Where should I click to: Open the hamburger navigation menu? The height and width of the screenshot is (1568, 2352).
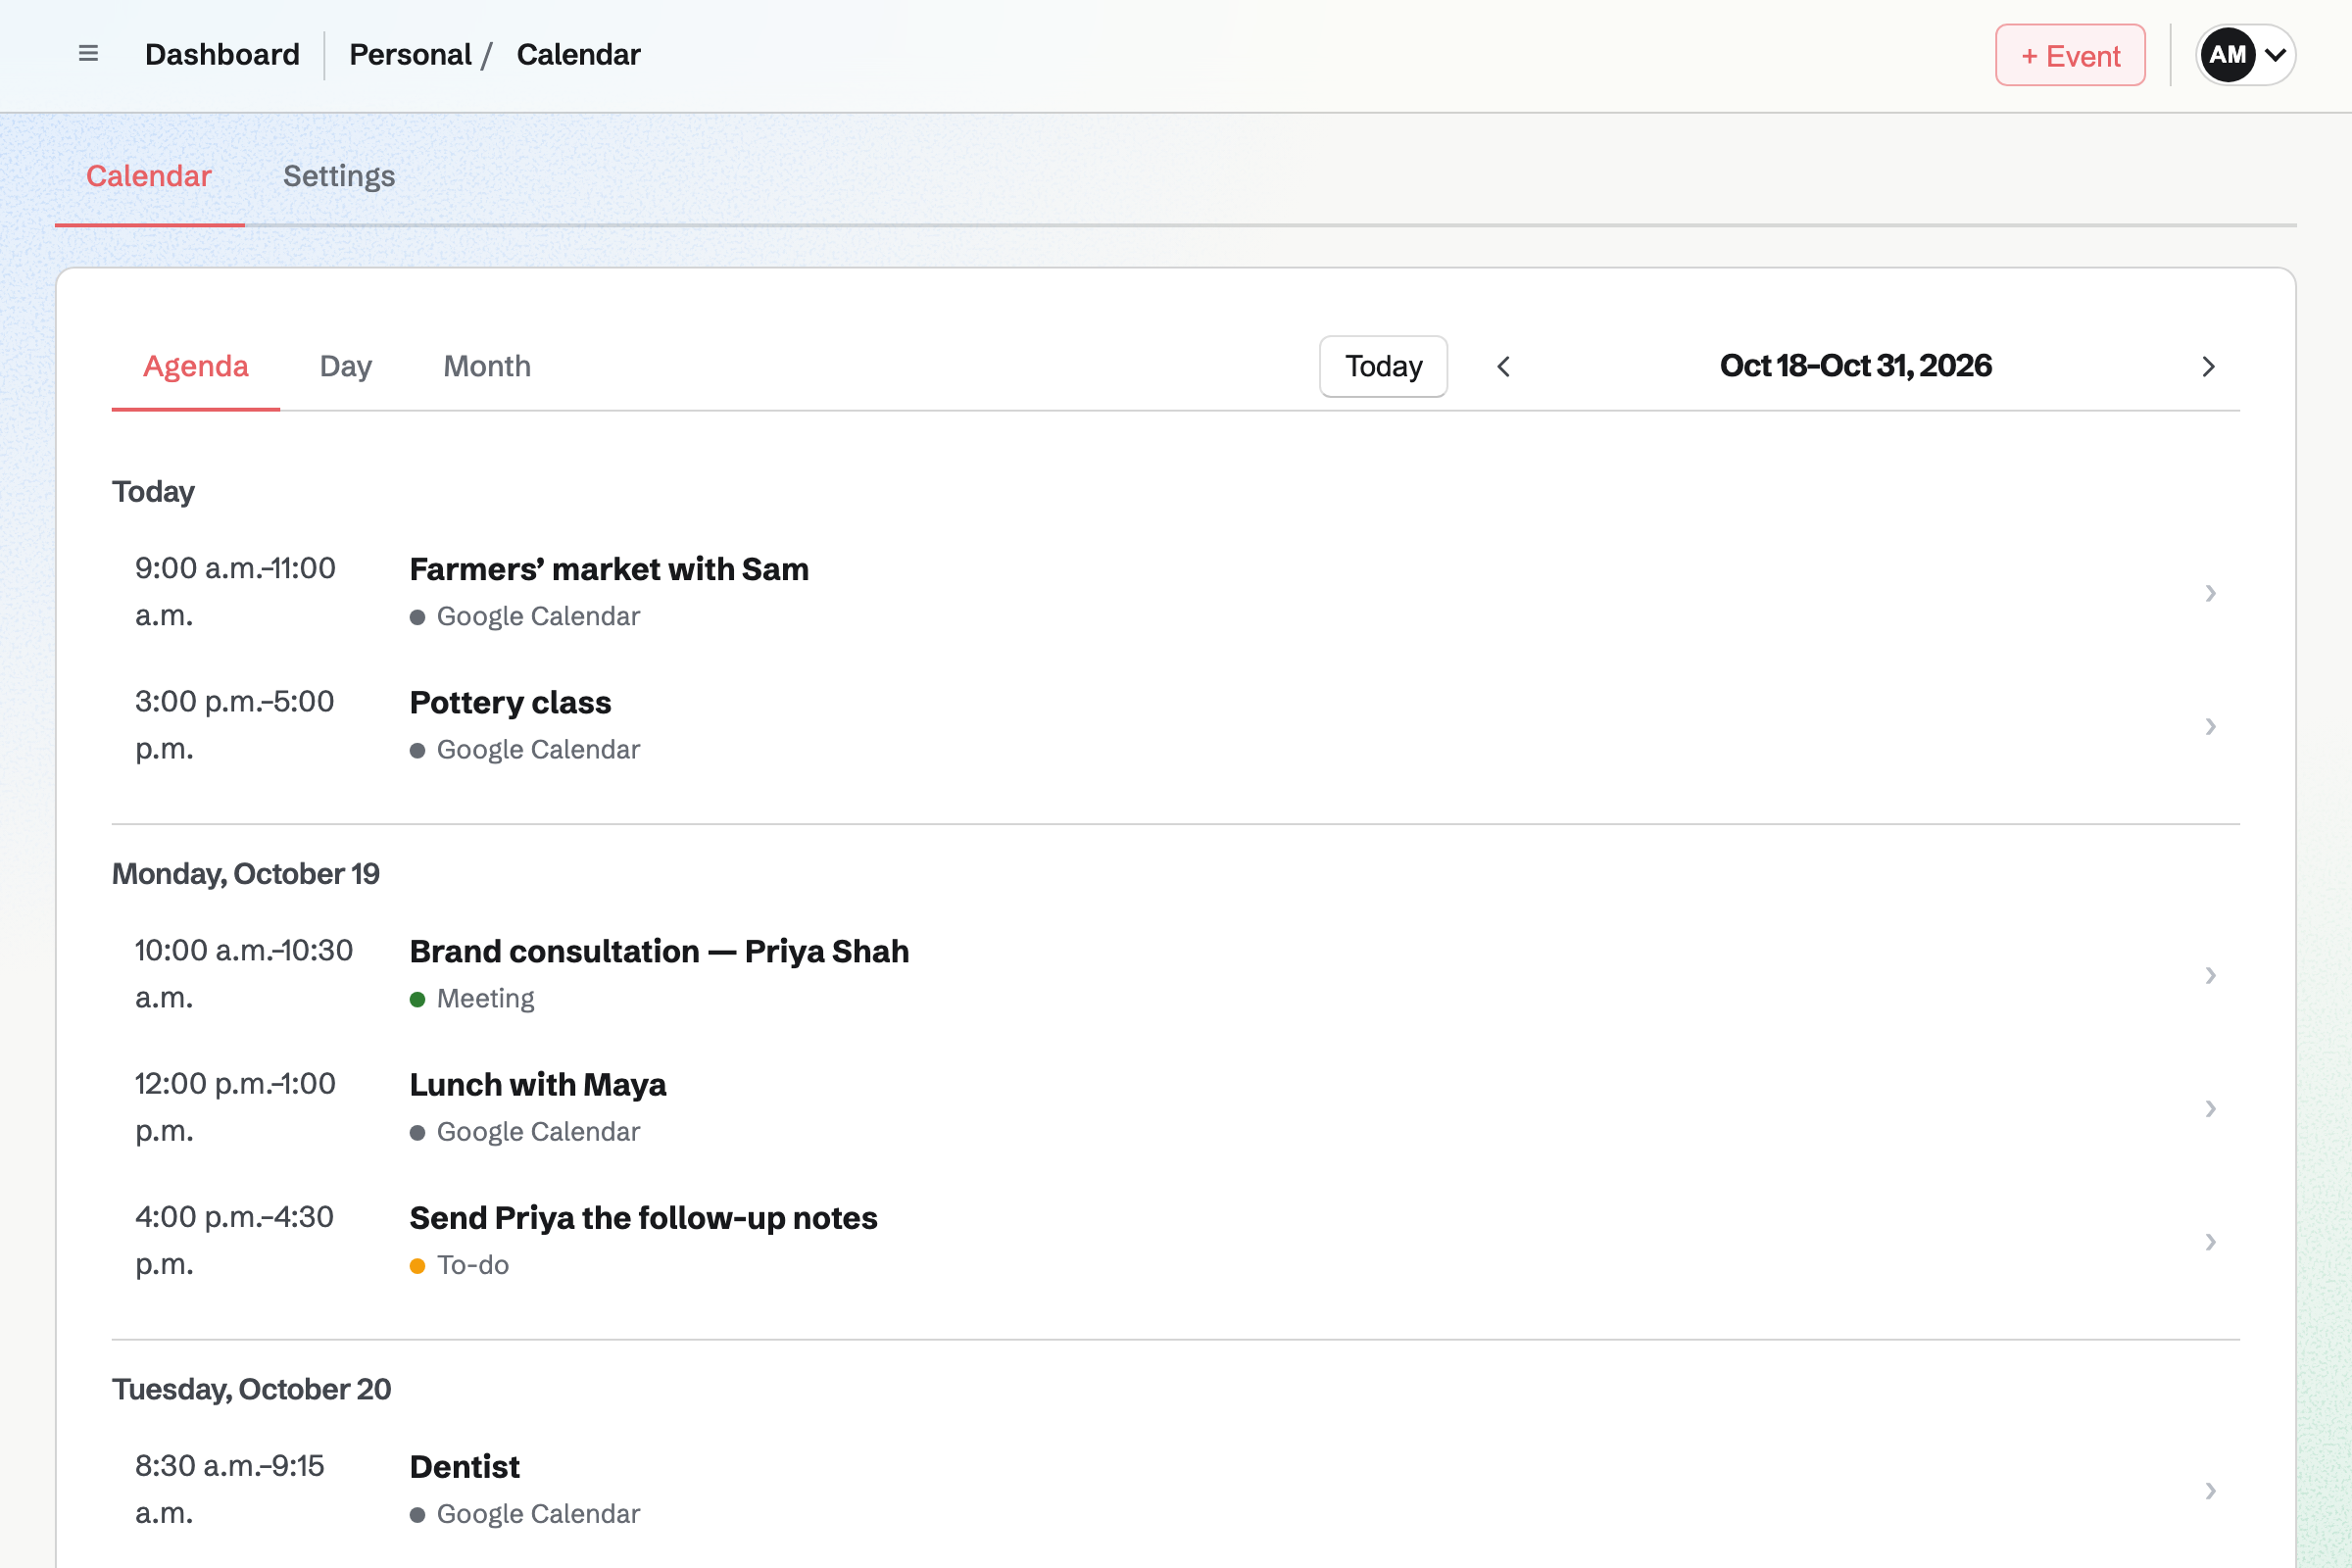88,54
